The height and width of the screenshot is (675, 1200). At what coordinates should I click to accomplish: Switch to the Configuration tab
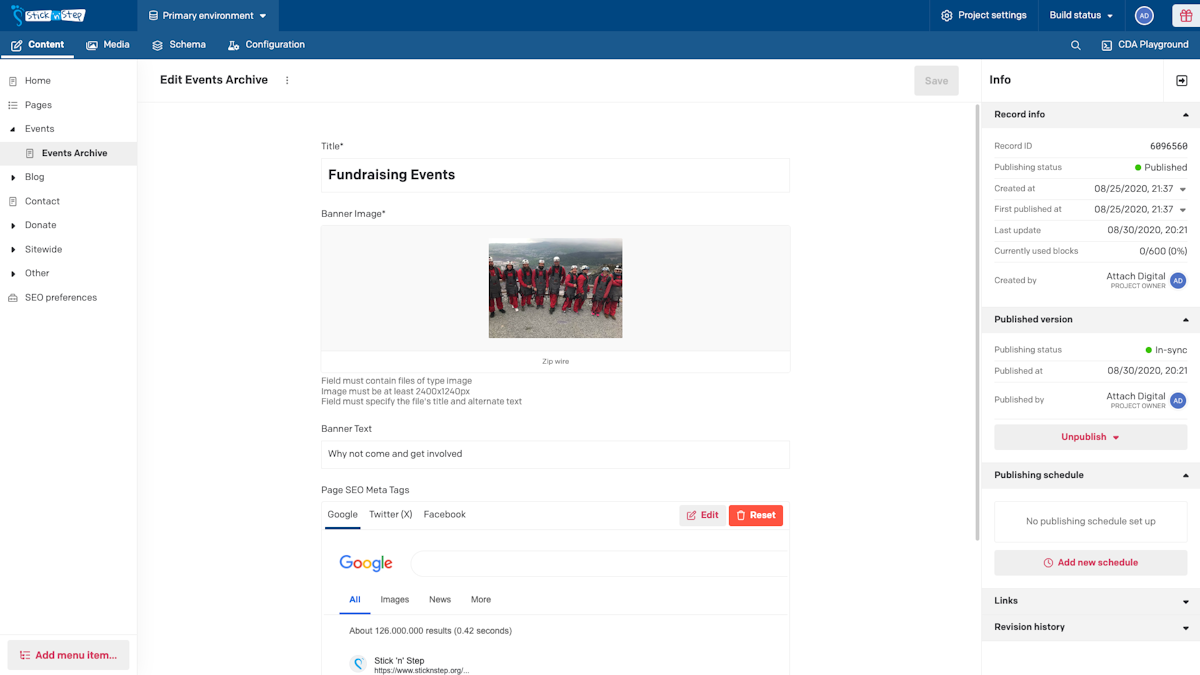click(x=266, y=45)
